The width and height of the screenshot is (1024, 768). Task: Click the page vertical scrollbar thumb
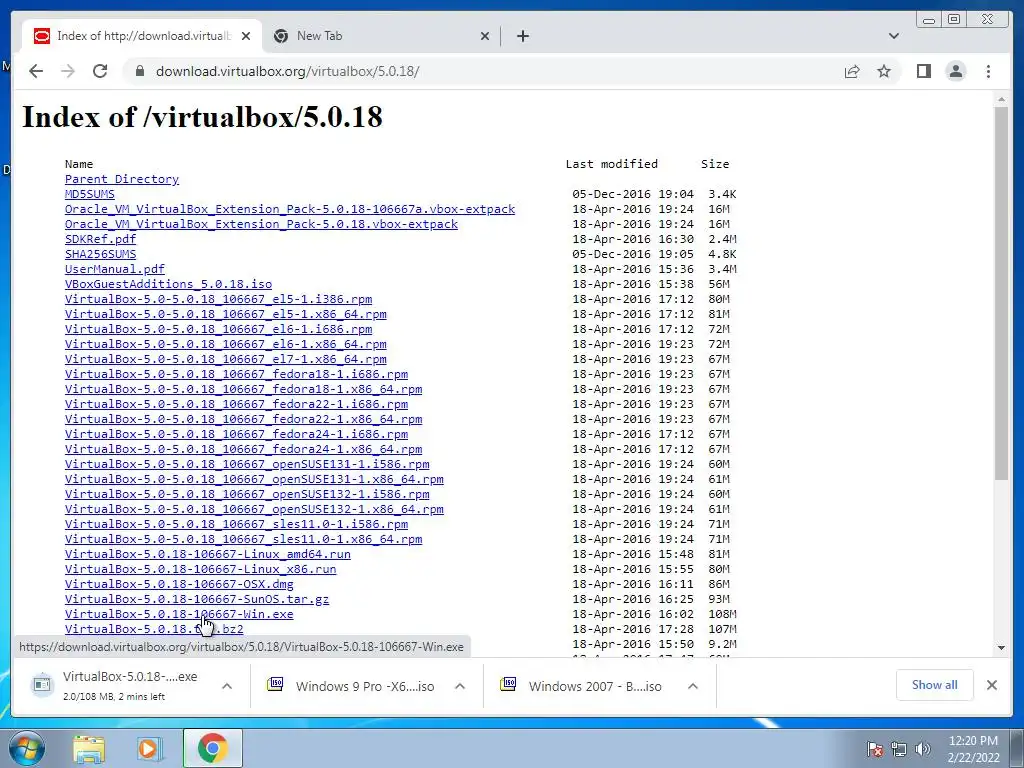[1001, 293]
